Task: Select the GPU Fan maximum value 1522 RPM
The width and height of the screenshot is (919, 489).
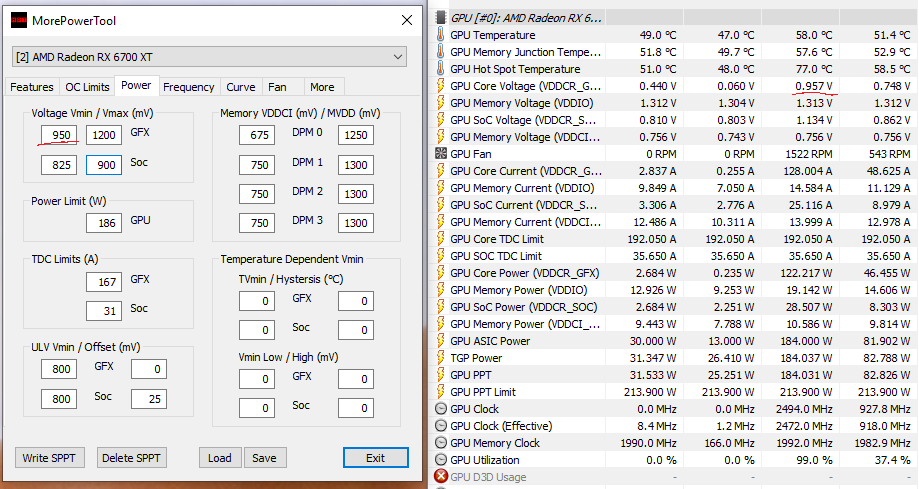Action: click(x=809, y=154)
